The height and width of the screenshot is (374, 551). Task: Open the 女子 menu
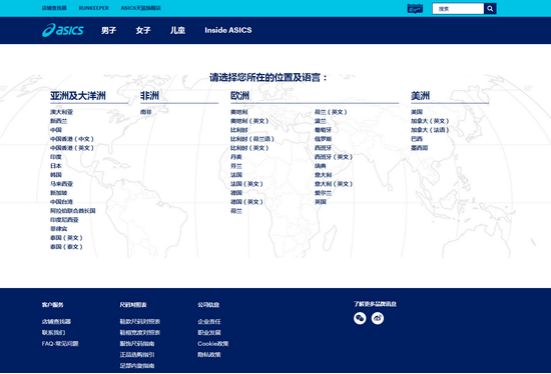(x=143, y=30)
